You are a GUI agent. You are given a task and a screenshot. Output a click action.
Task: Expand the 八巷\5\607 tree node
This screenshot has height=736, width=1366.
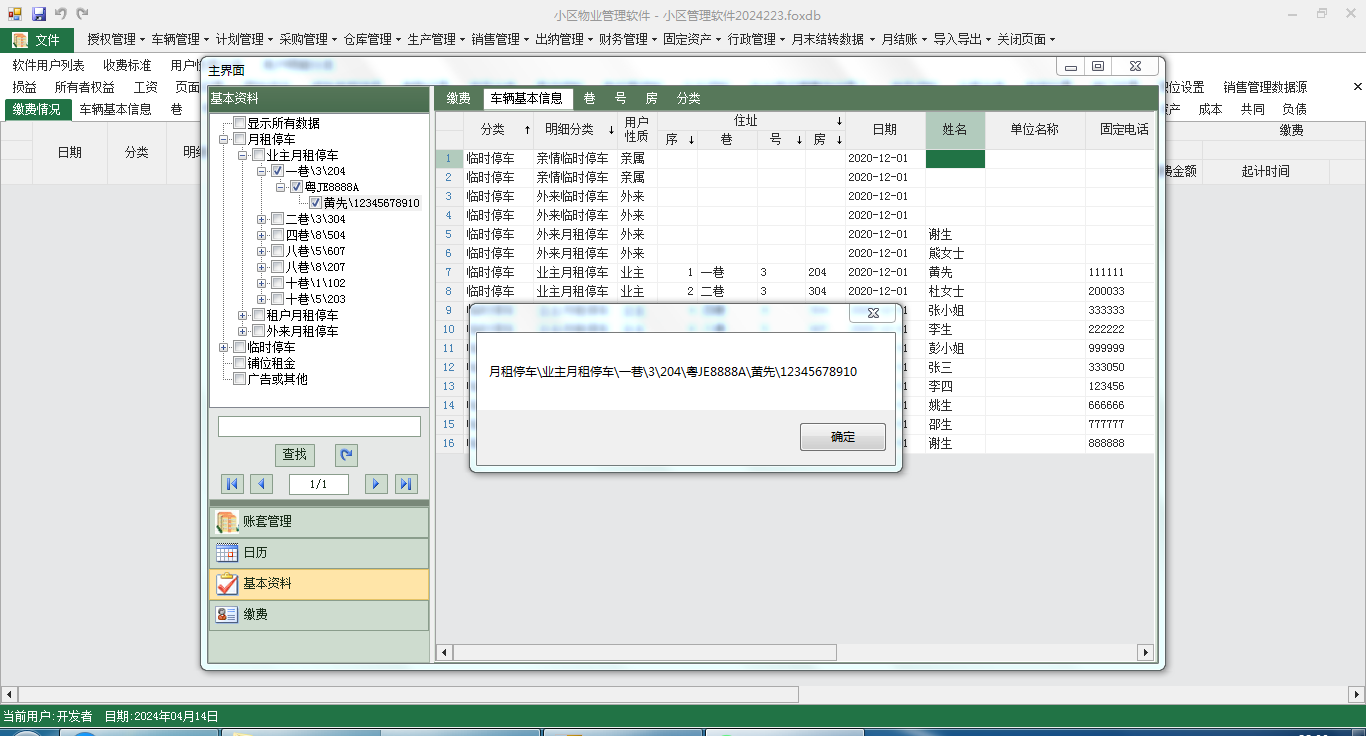pyautogui.click(x=261, y=251)
